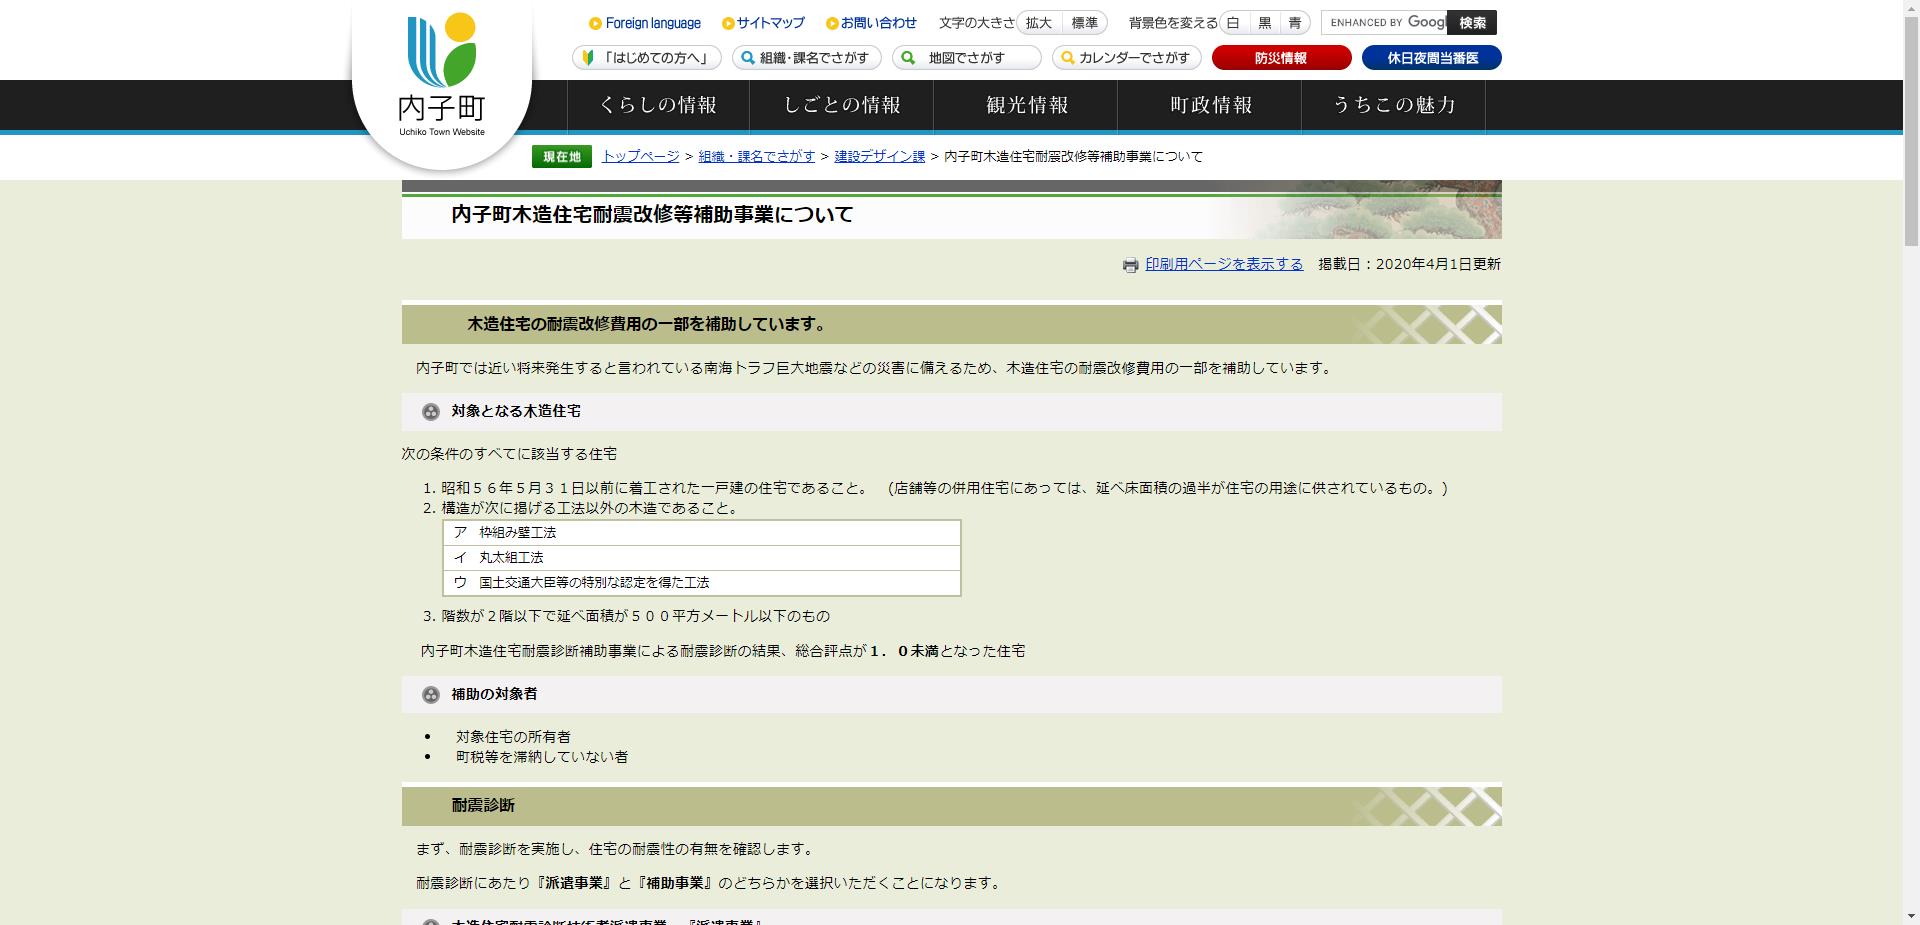Open the 観光情報 menu

click(1026, 105)
